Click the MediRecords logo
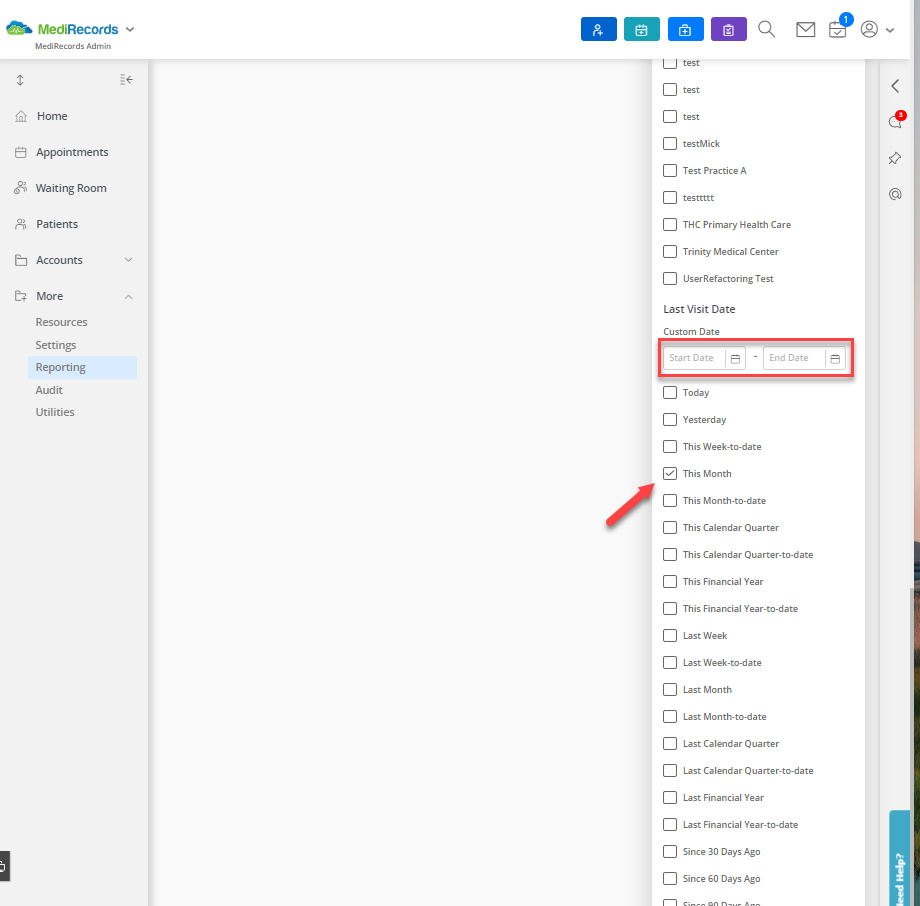The width and height of the screenshot is (920, 906). pos(62,29)
